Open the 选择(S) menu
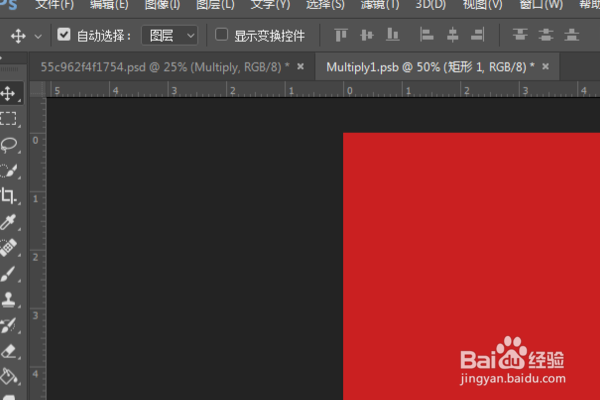This screenshot has width=600, height=400. coord(325,5)
